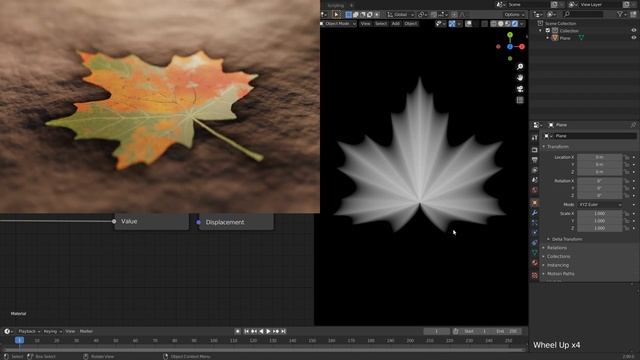
Task: Collapse the Transform panel
Action: [x=558, y=147]
